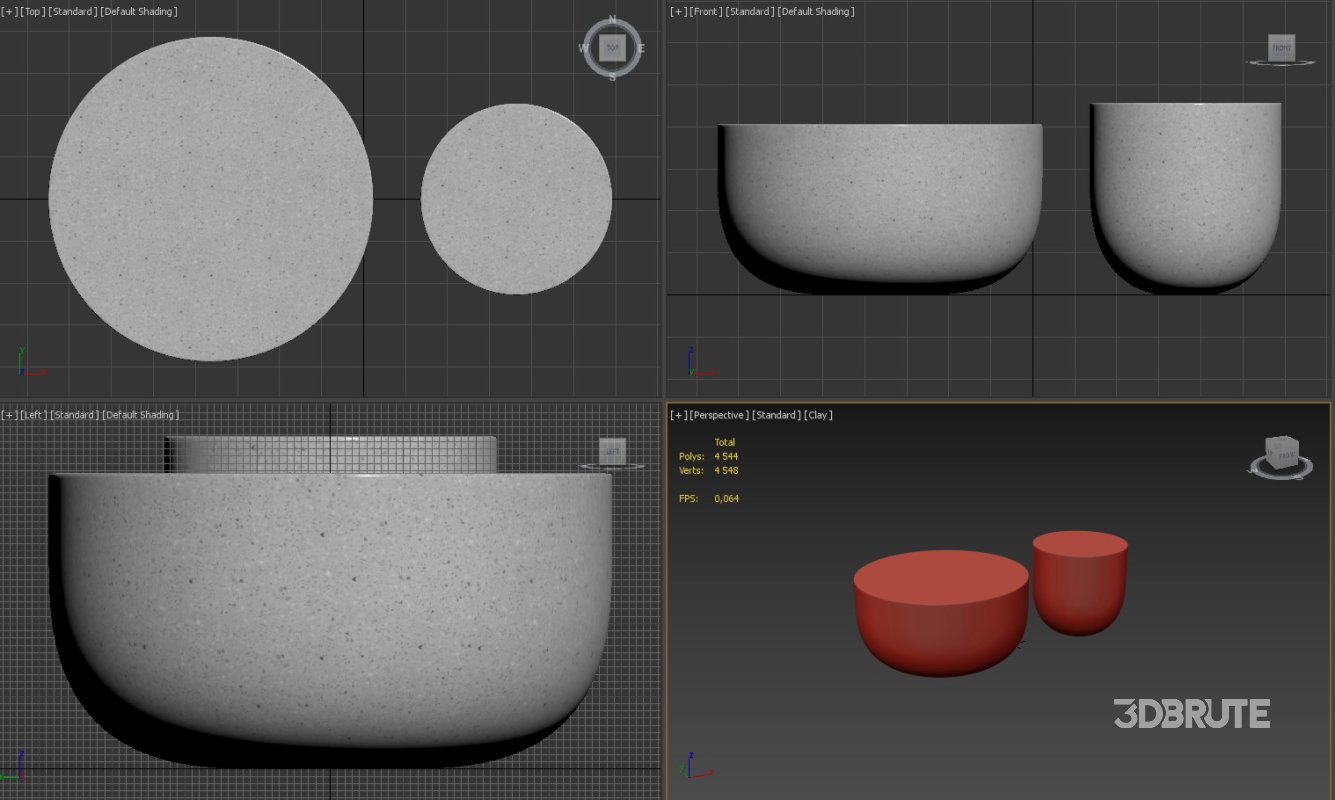
Task: Click the N compass letter on Top ViewCube
Action: [612, 20]
